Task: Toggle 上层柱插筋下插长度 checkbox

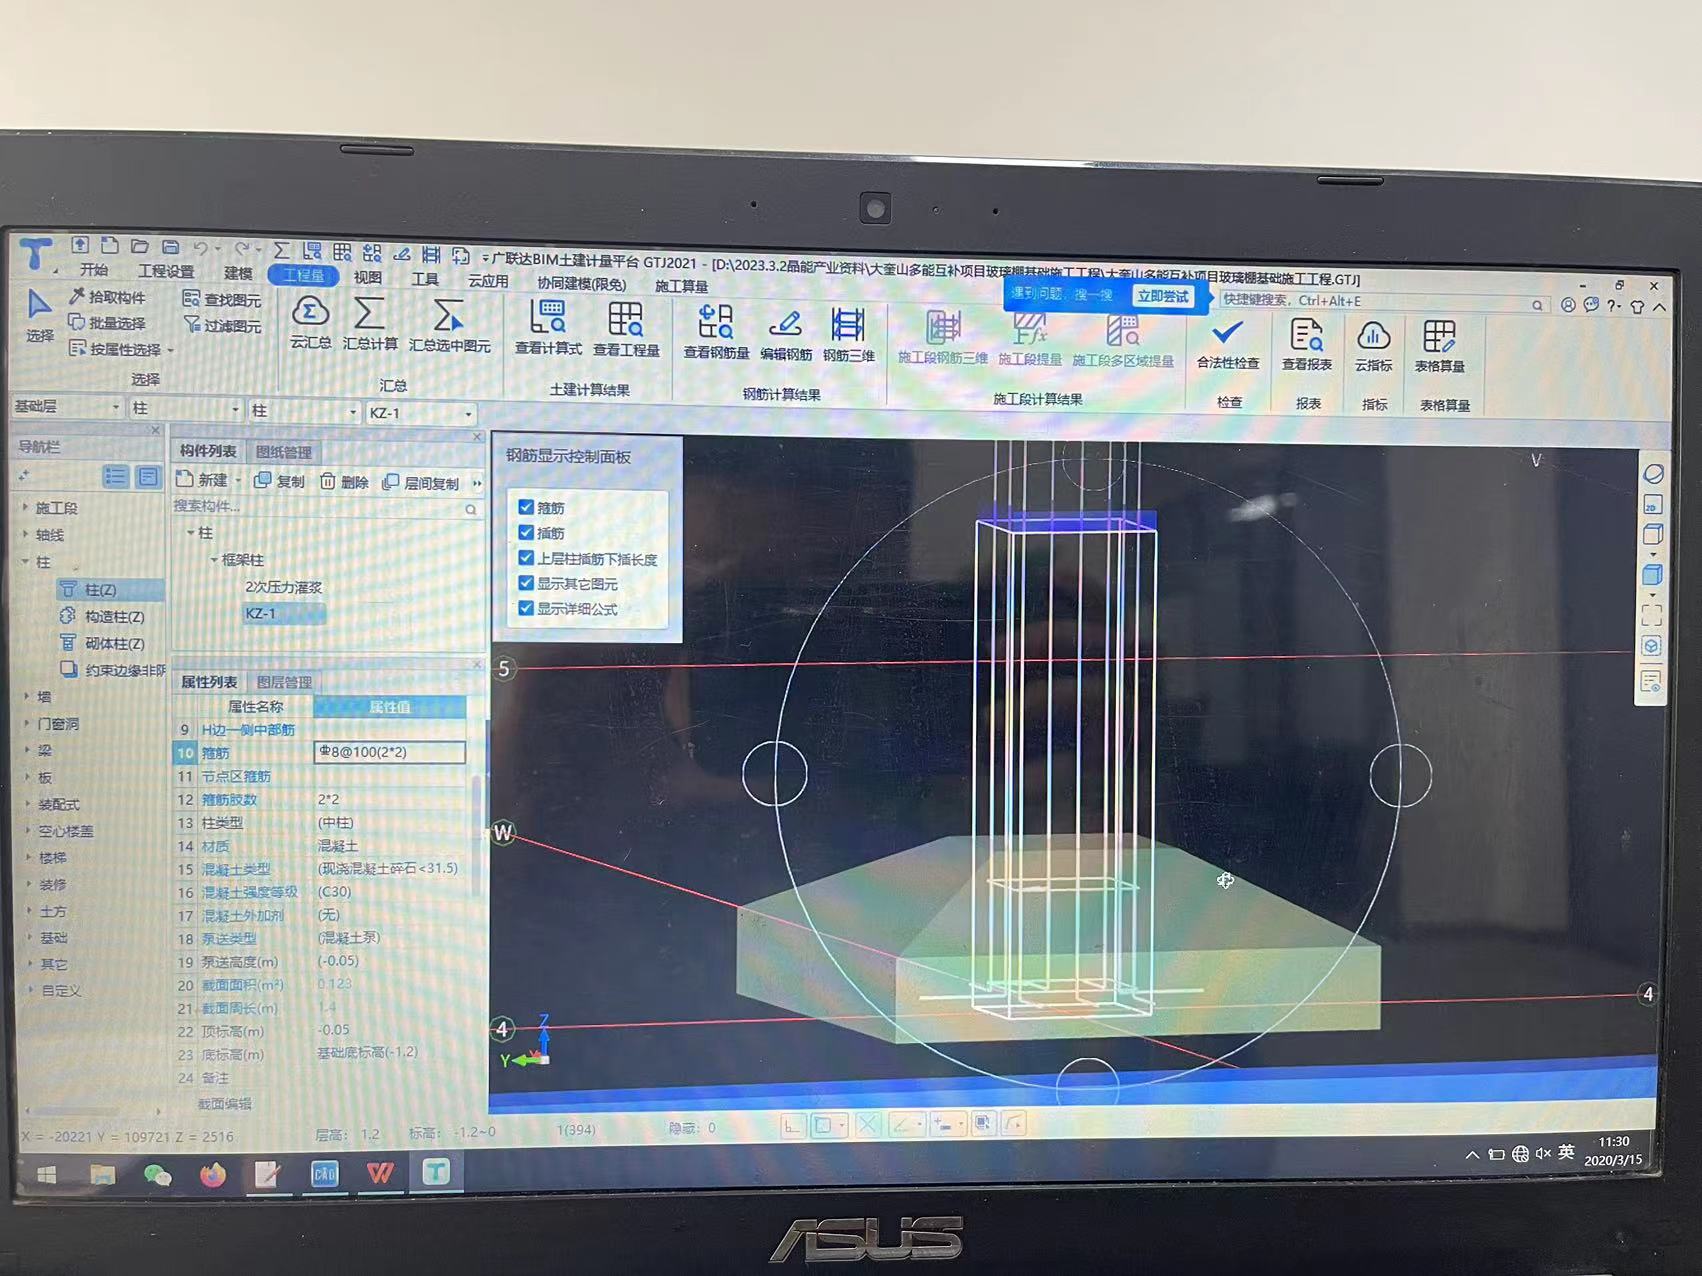Action: tap(526, 557)
